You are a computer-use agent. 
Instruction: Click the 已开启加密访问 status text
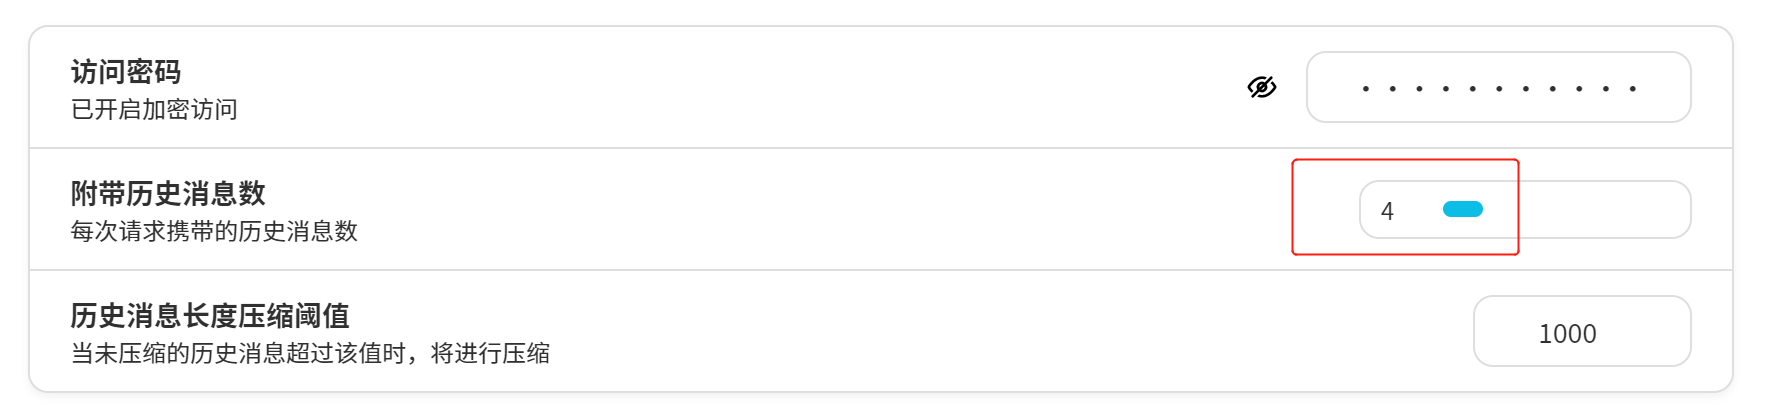coord(154,109)
